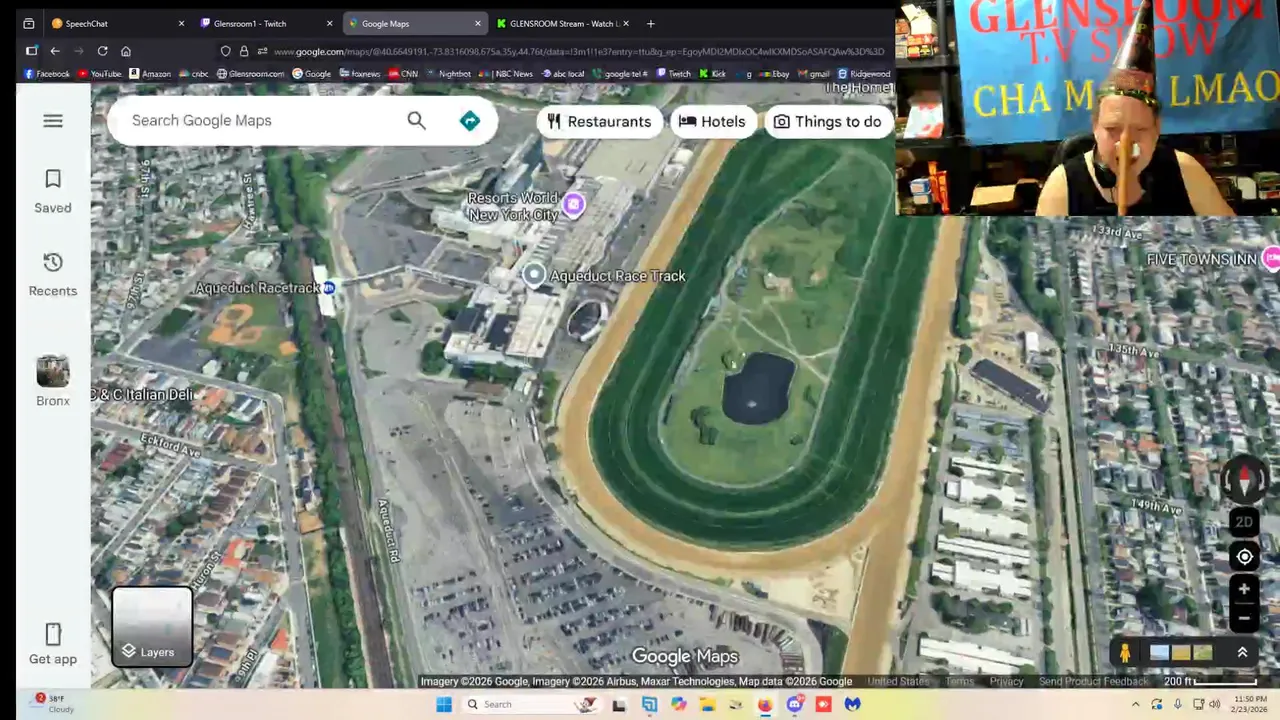Reset map with the compass control
The width and height of the screenshot is (1280, 720).
pos(1244,481)
